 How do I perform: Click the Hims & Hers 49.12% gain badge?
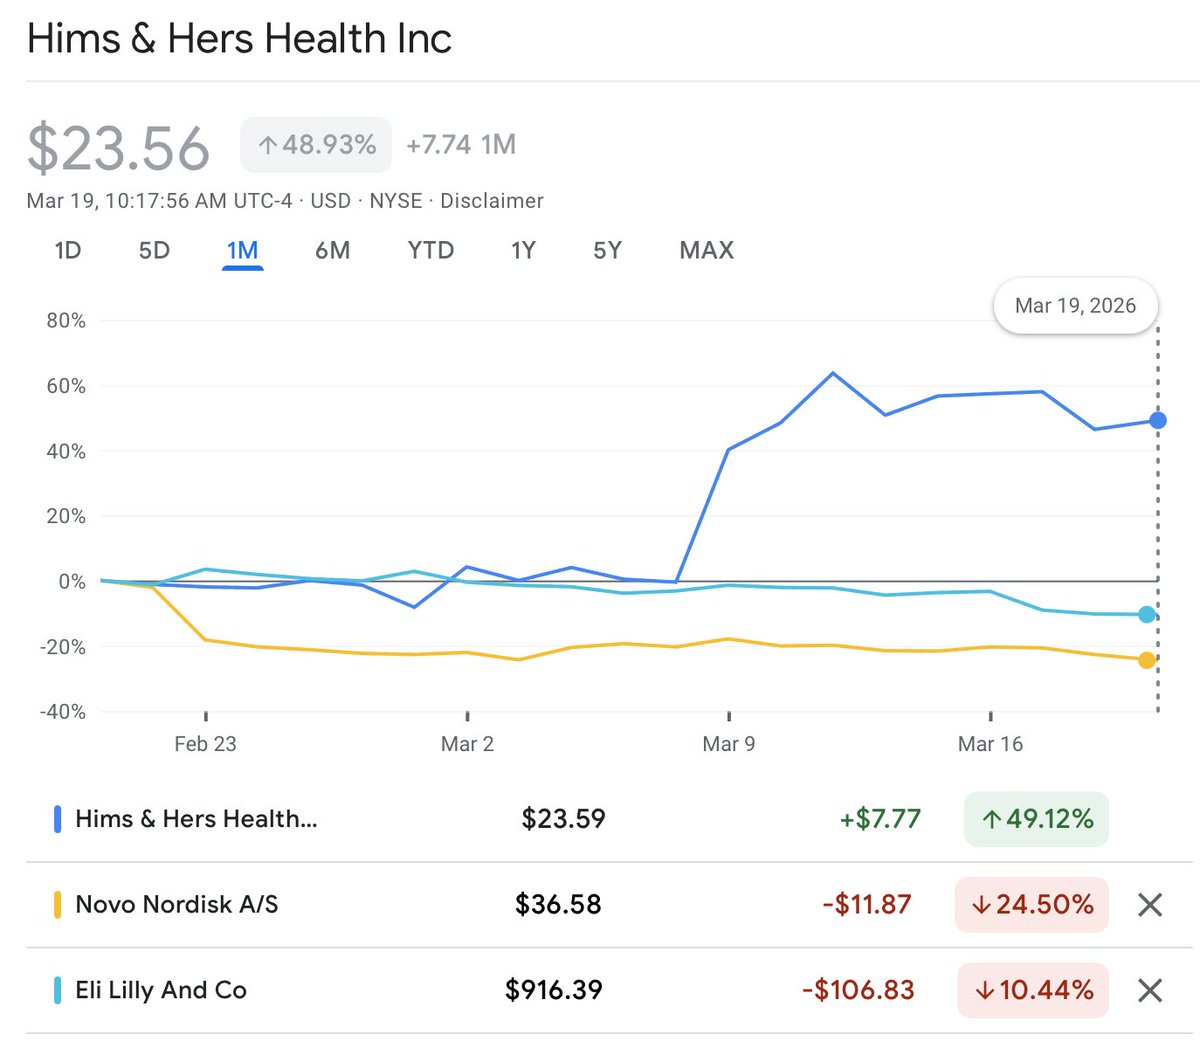1036,820
